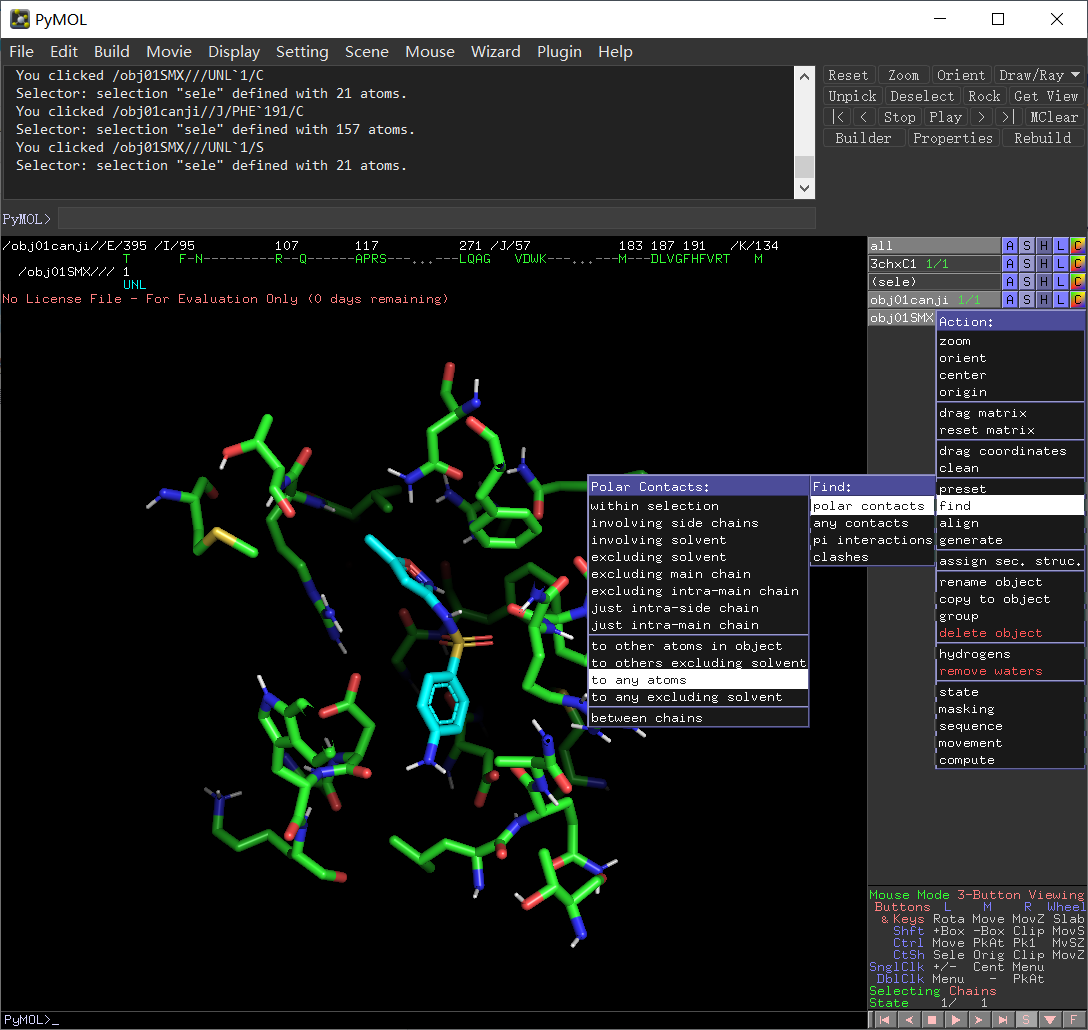Click the Get View button
Screen dimensions: 1088x1030
[1046, 96]
